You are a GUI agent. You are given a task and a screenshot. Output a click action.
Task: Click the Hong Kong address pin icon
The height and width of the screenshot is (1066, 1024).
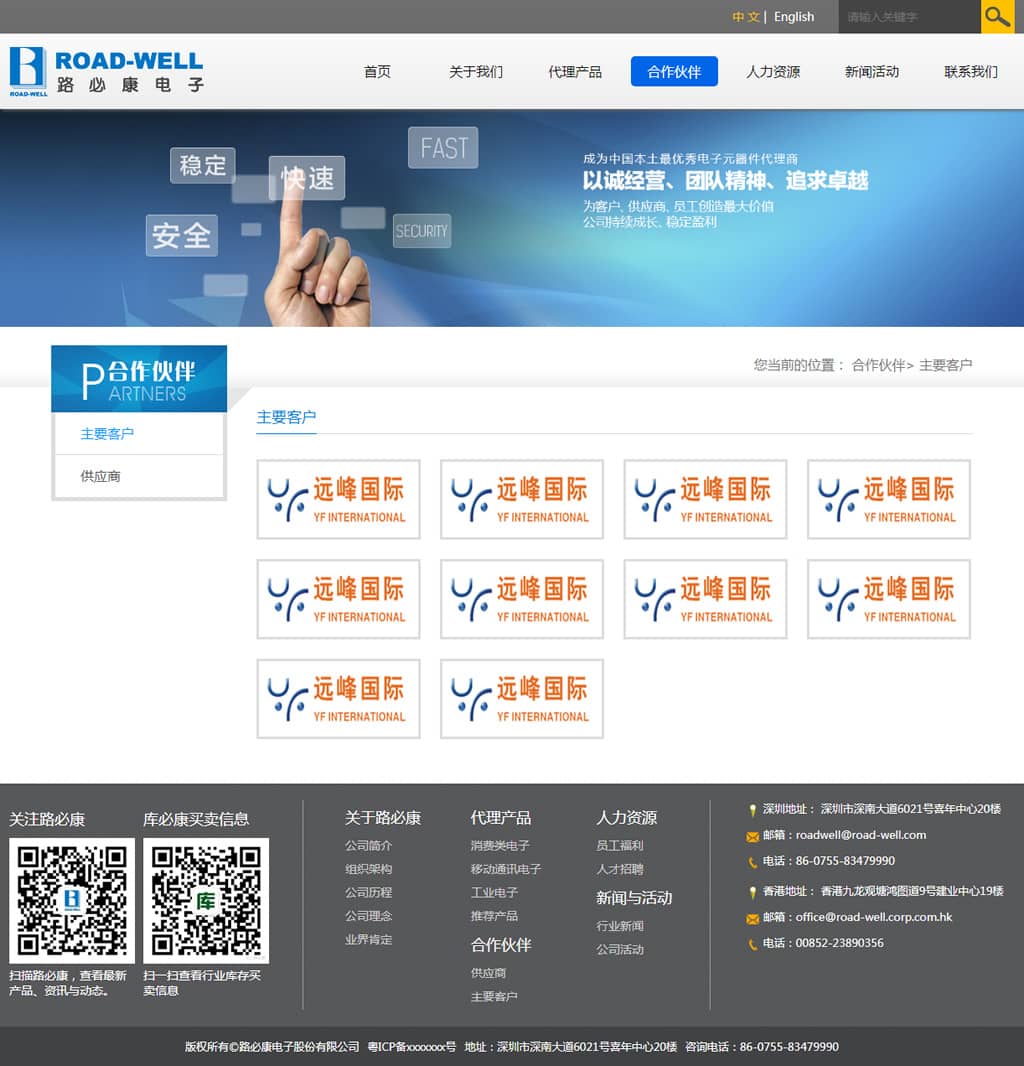tap(752, 892)
